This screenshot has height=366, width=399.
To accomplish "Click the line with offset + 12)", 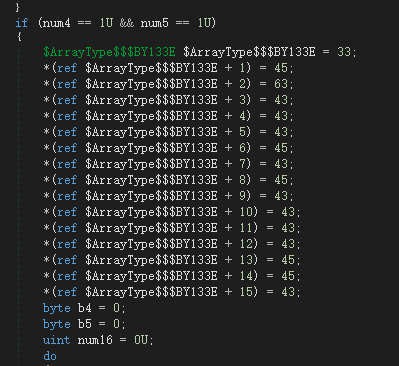I will click(172, 244).
